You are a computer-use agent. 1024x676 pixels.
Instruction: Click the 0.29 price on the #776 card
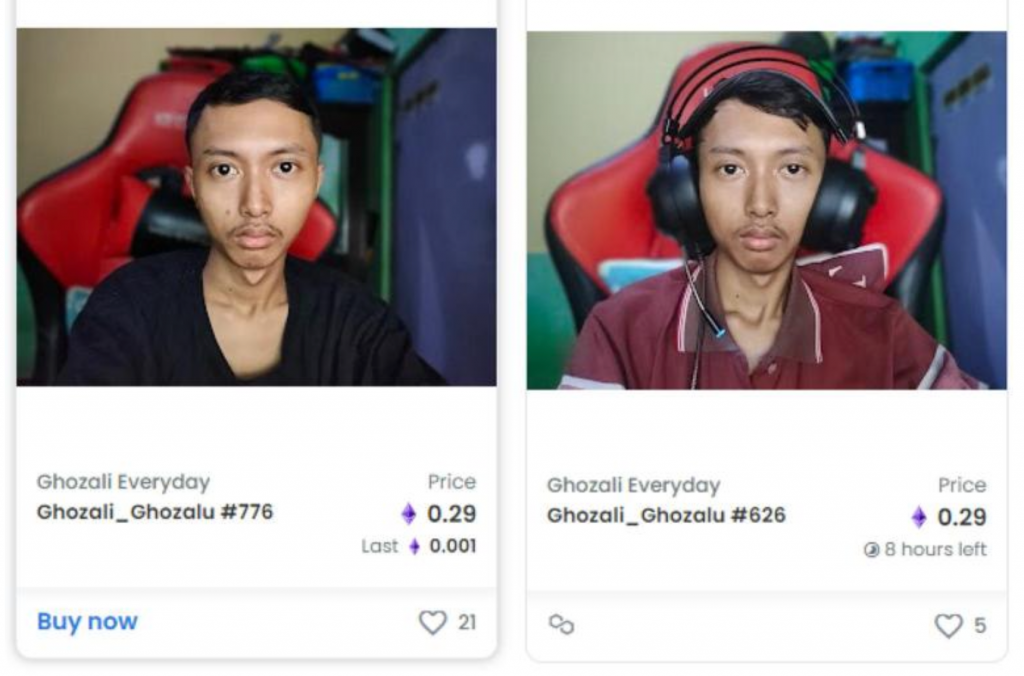point(452,514)
